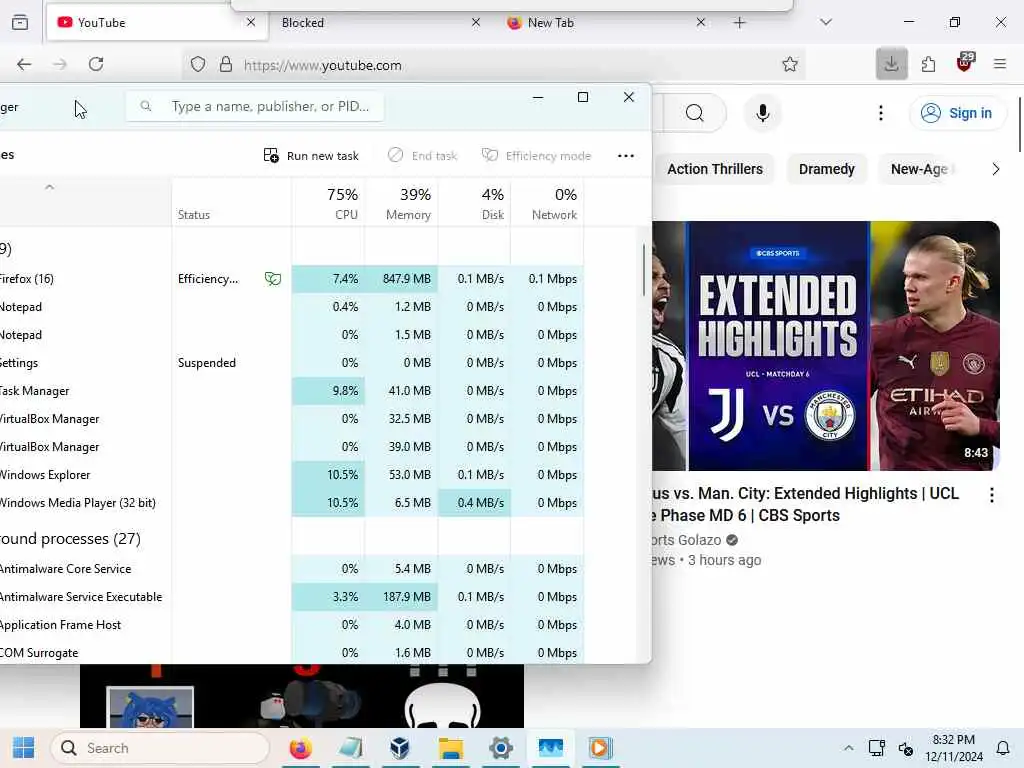Bookmark this page with the star
Viewport: 1024px width, 768px height.
point(790,64)
